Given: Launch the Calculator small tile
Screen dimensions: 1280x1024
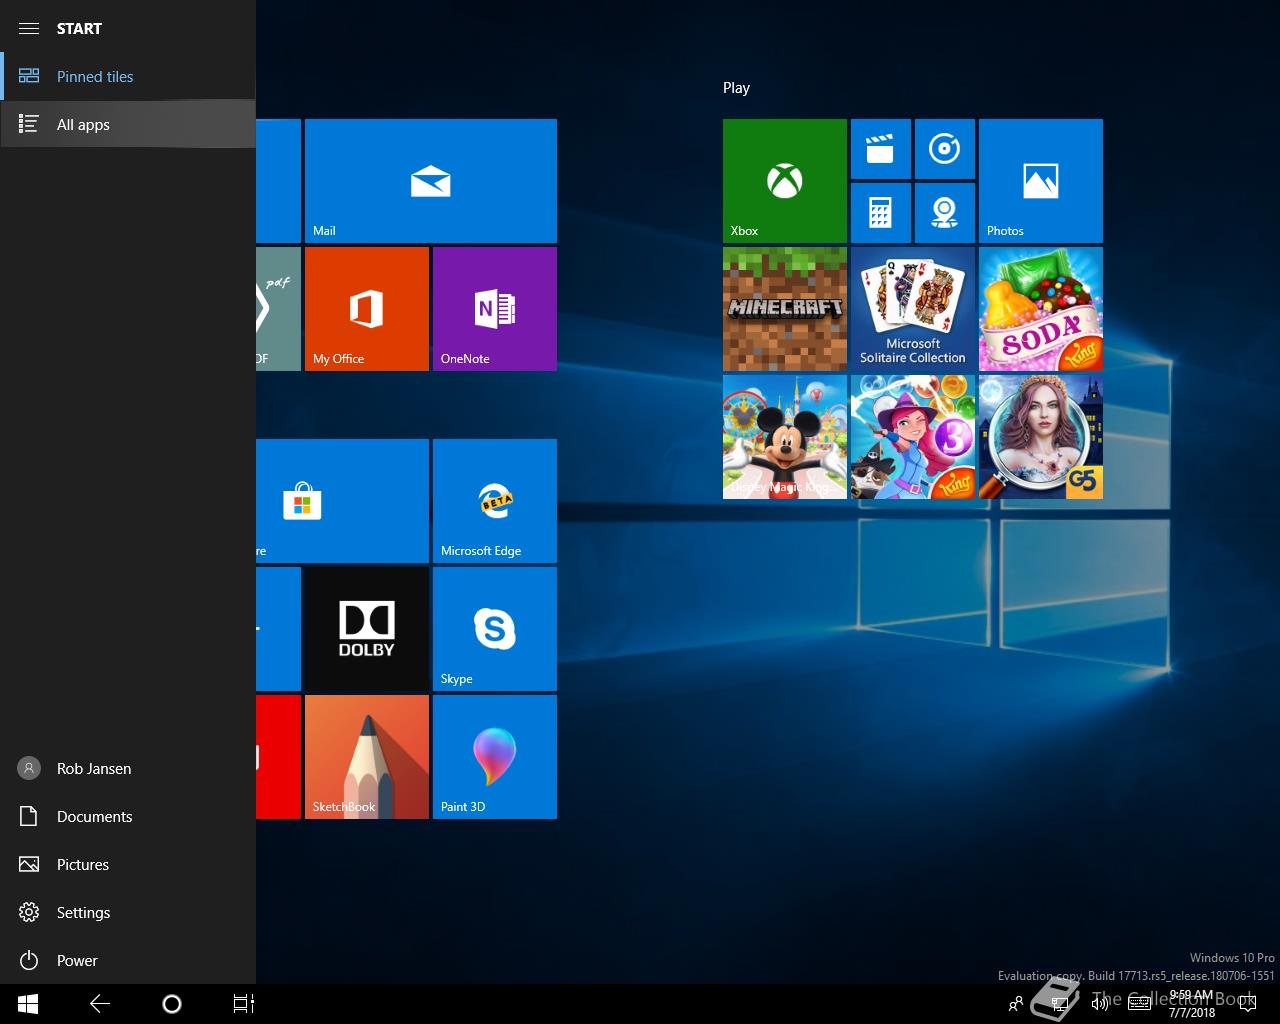Looking at the screenshot, I should coord(880,213).
